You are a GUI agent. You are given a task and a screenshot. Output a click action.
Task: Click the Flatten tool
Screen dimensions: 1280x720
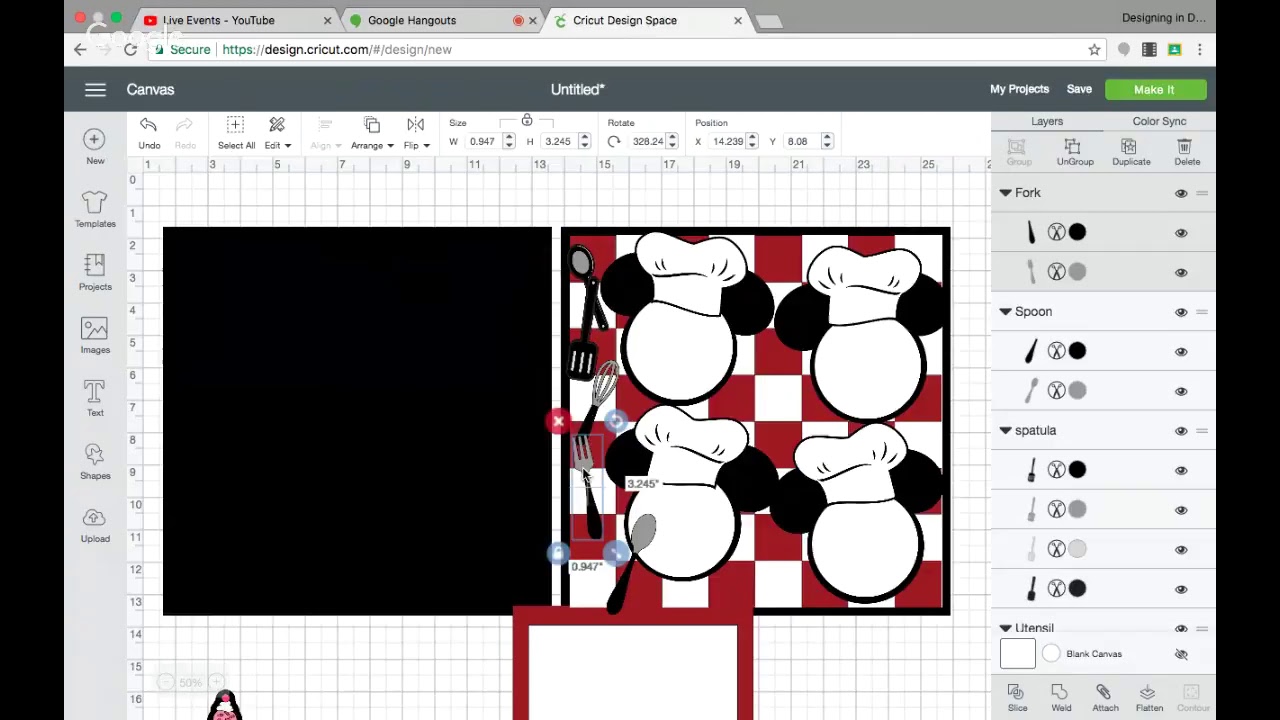pyautogui.click(x=1149, y=698)
